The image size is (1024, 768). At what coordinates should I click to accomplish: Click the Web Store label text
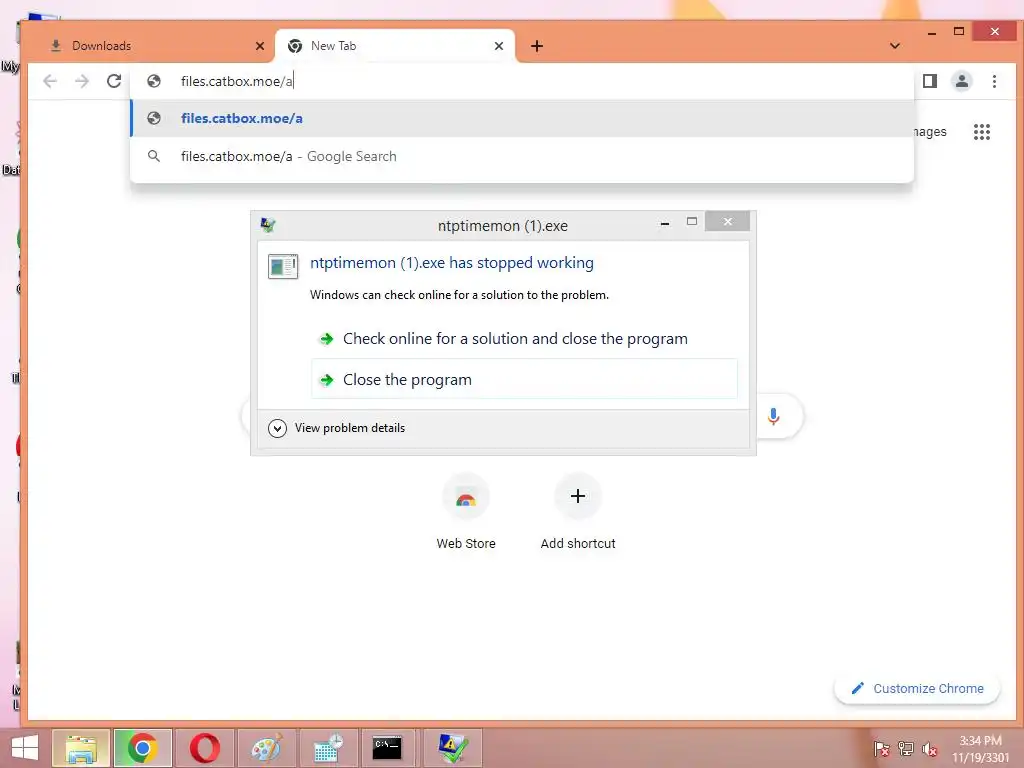click(466, 543)
